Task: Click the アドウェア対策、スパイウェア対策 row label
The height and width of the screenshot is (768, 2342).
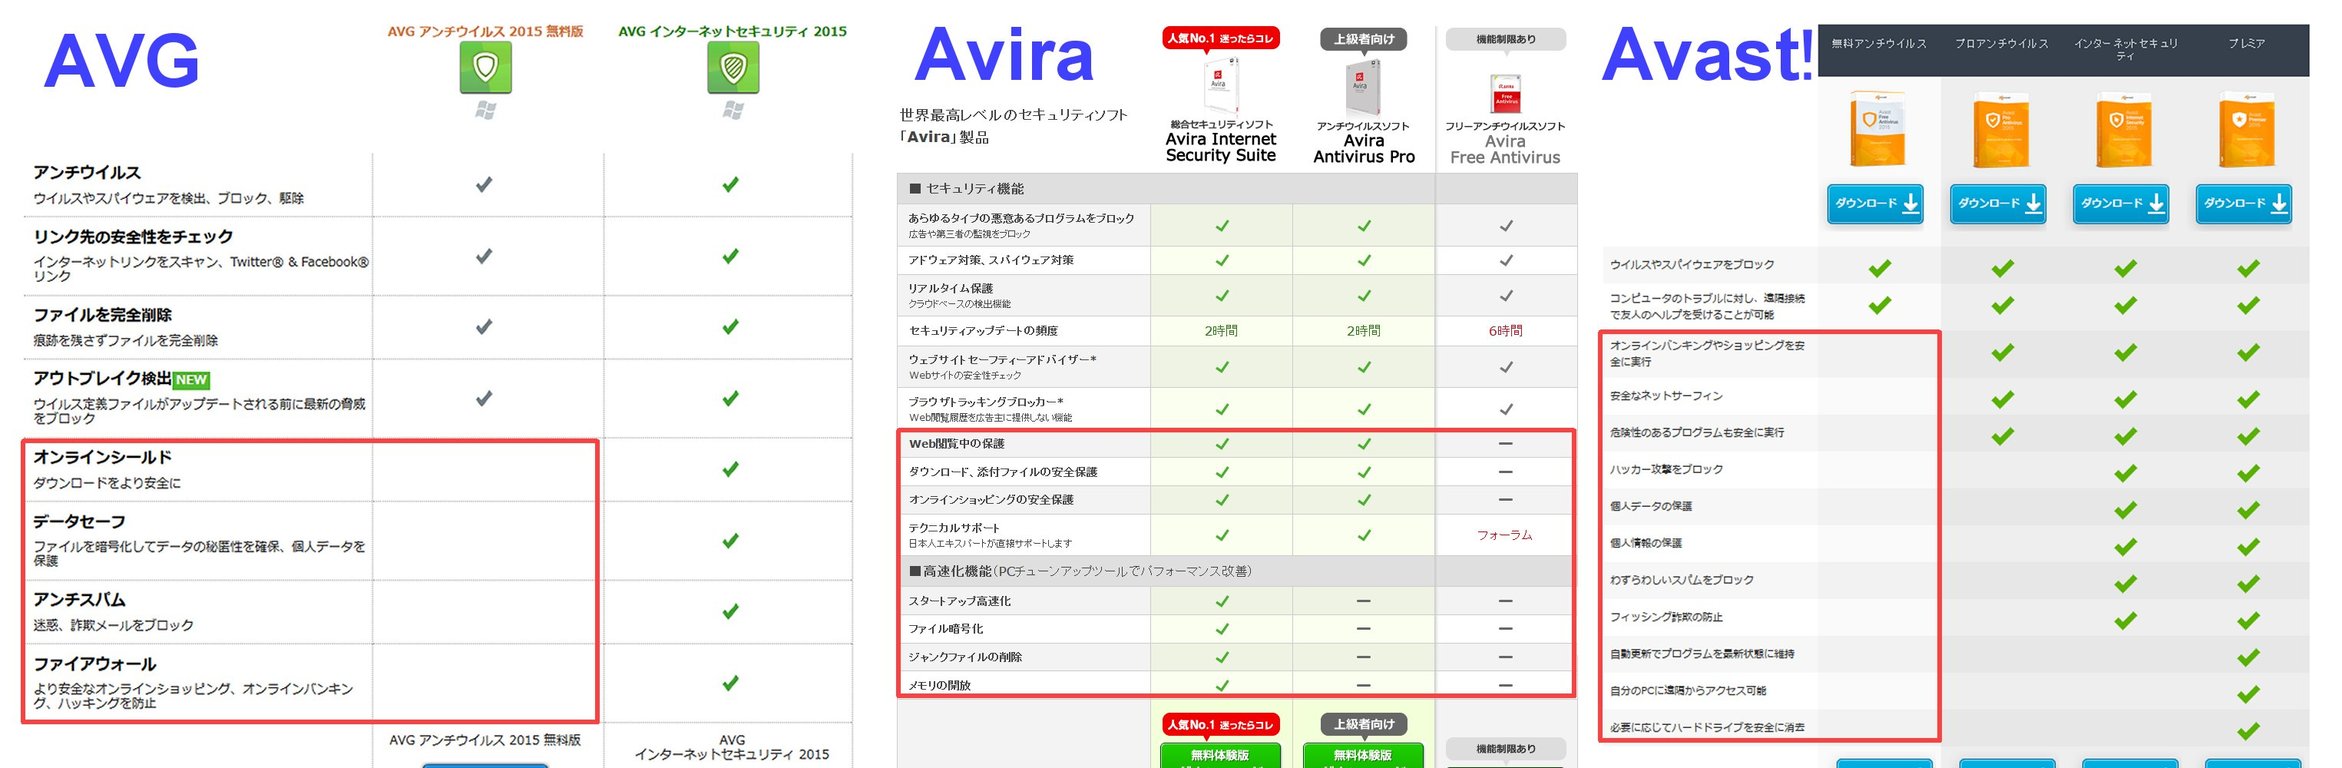Action: point(991,260)
